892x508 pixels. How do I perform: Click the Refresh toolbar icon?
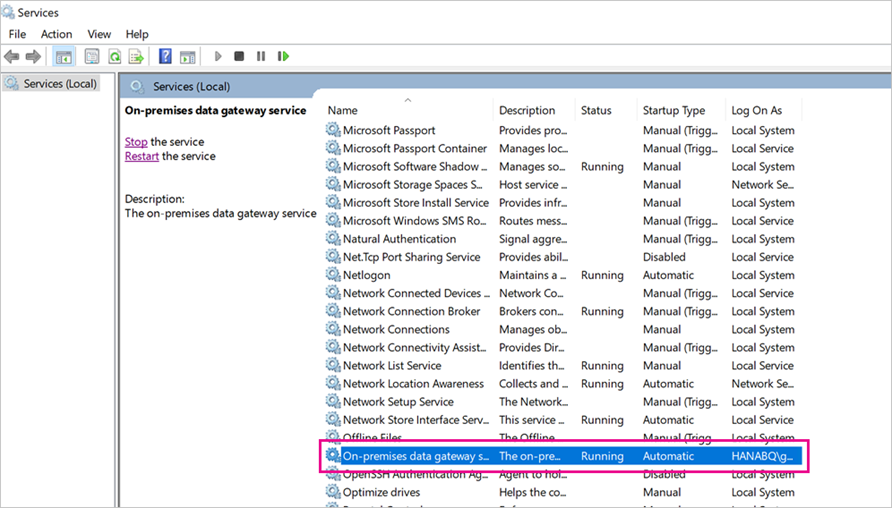click(x=114, y=57)
